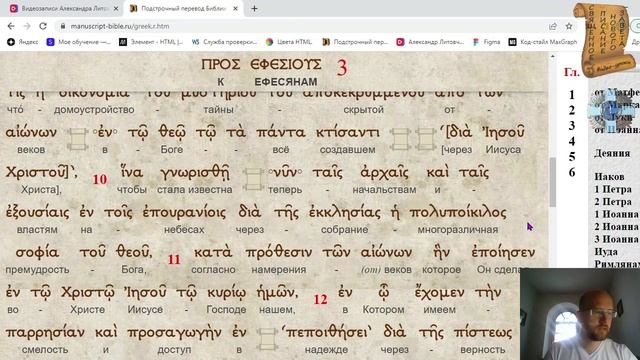Reload the page

[x=43, y=26]
